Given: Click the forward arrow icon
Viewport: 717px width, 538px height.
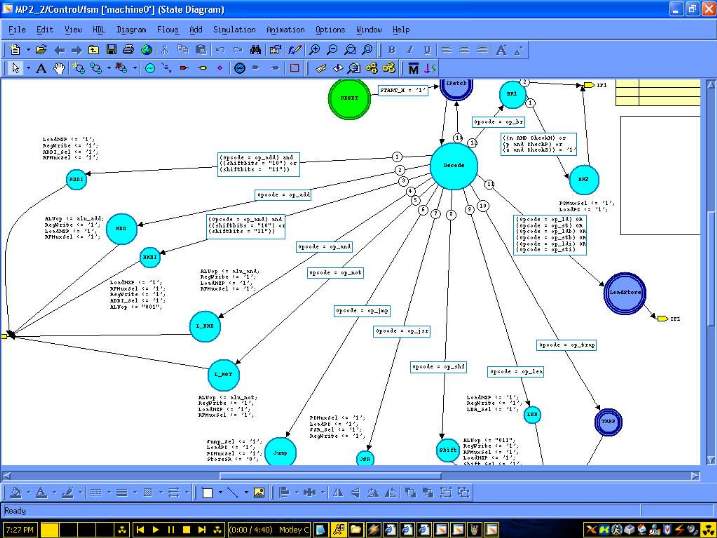Looking at the screenshot, I should click(76, 49).
